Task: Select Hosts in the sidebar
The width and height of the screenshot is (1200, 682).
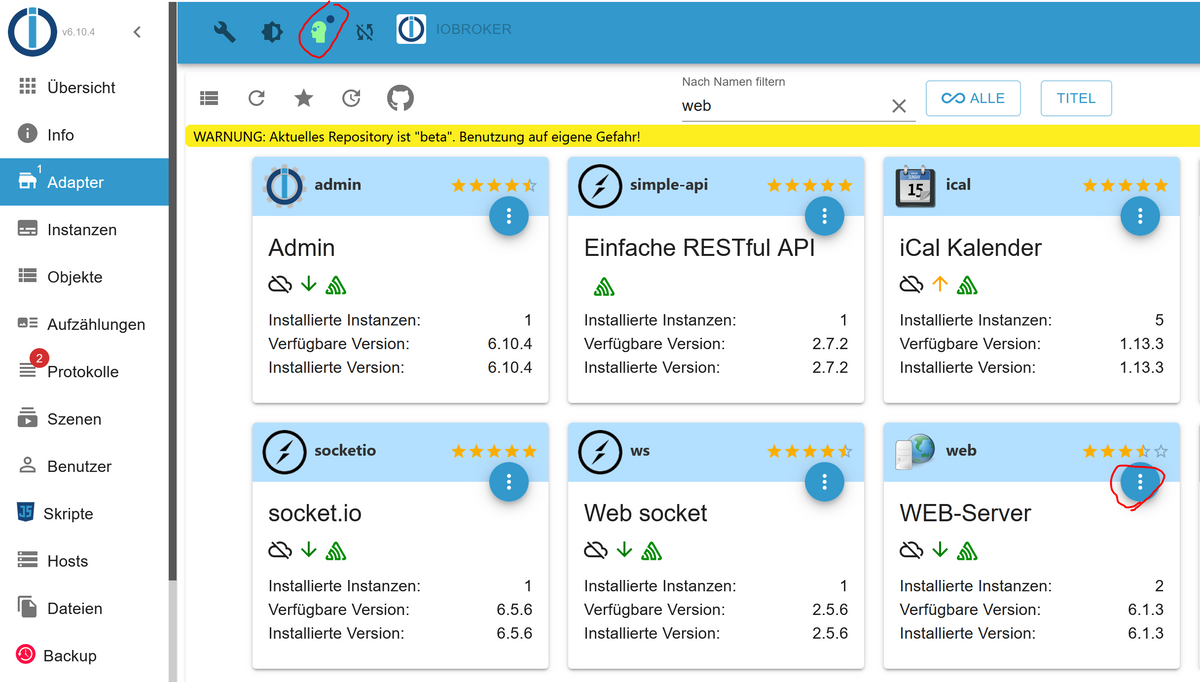Action: (84, 561)
